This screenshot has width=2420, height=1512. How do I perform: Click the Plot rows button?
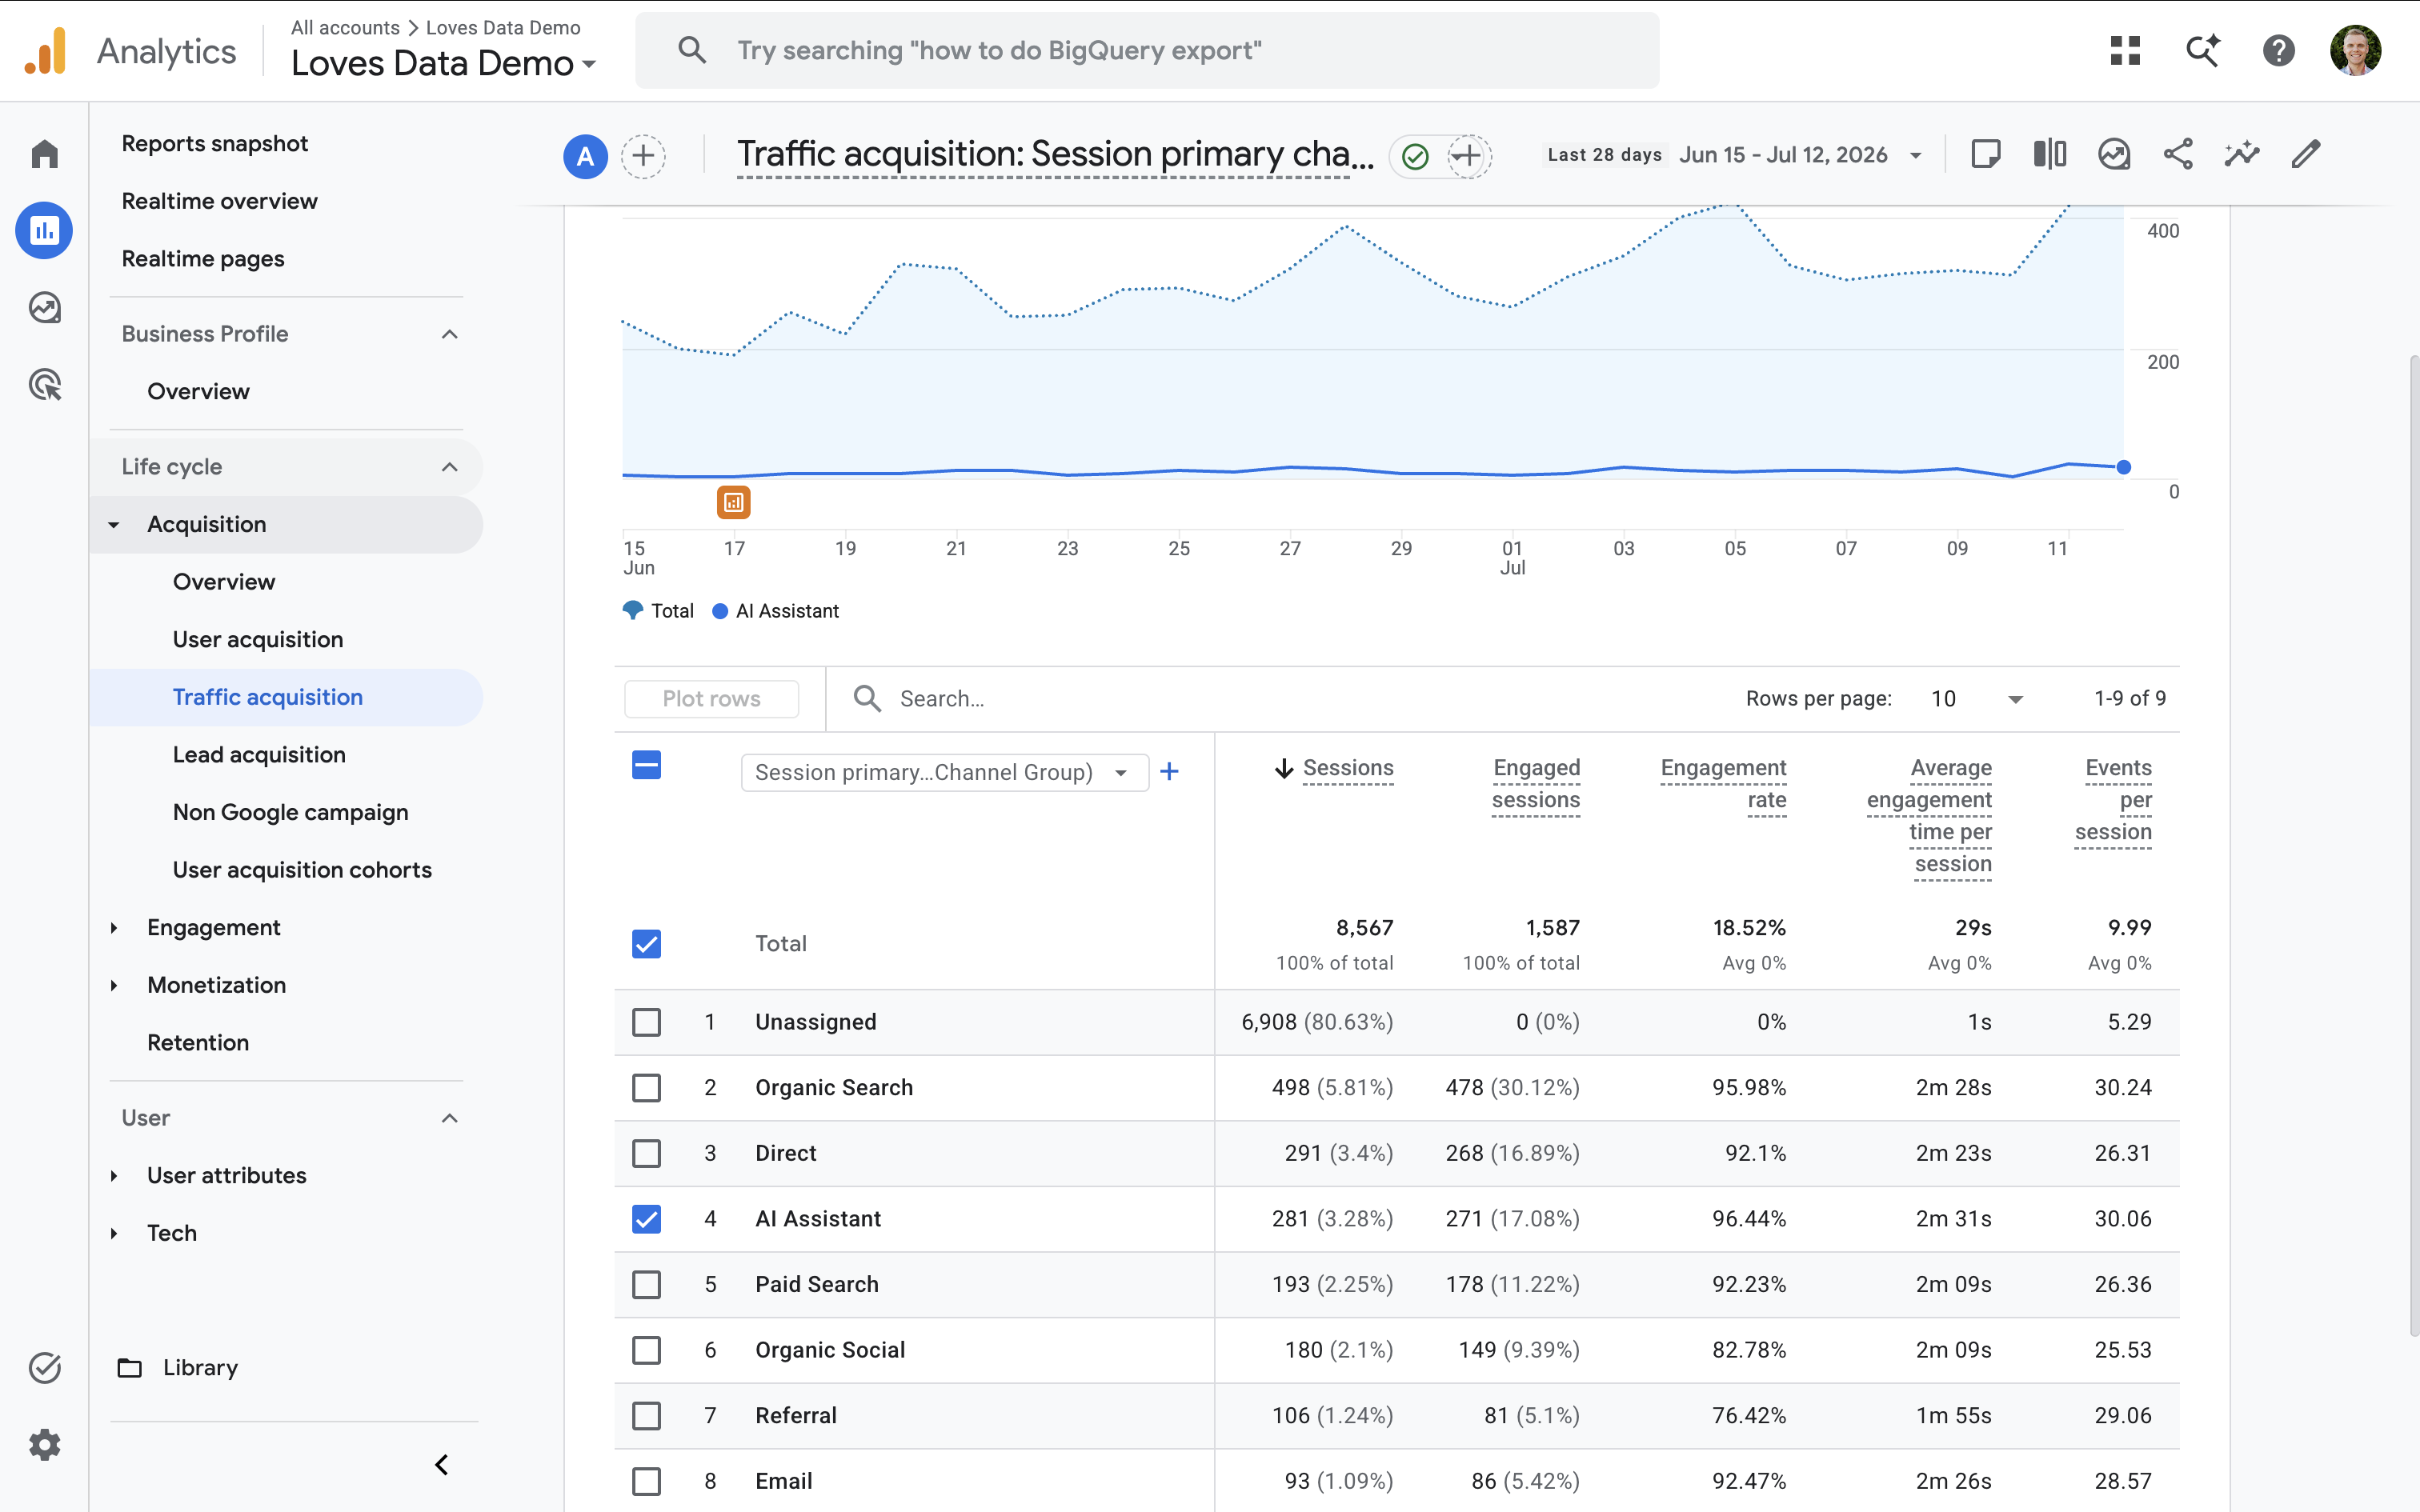[x=711, y=699]
